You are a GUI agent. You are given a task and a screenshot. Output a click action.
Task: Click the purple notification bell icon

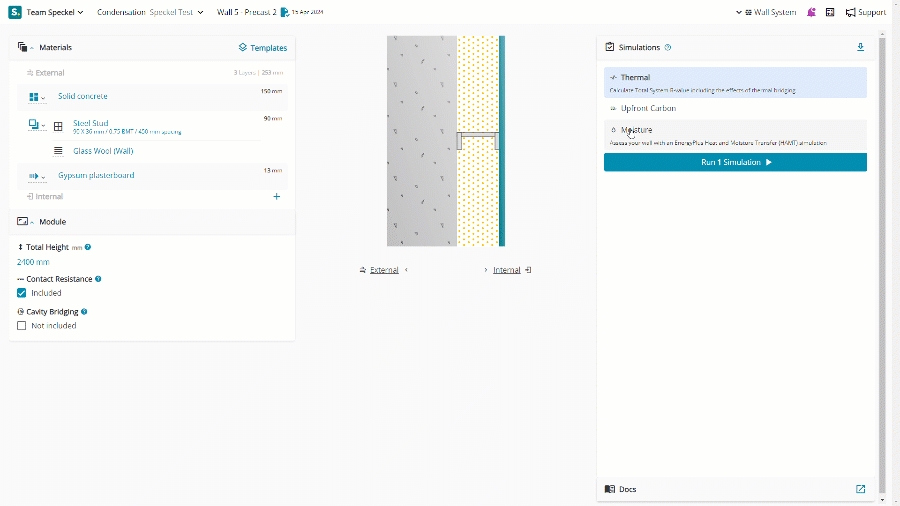(x=811, y=12)
